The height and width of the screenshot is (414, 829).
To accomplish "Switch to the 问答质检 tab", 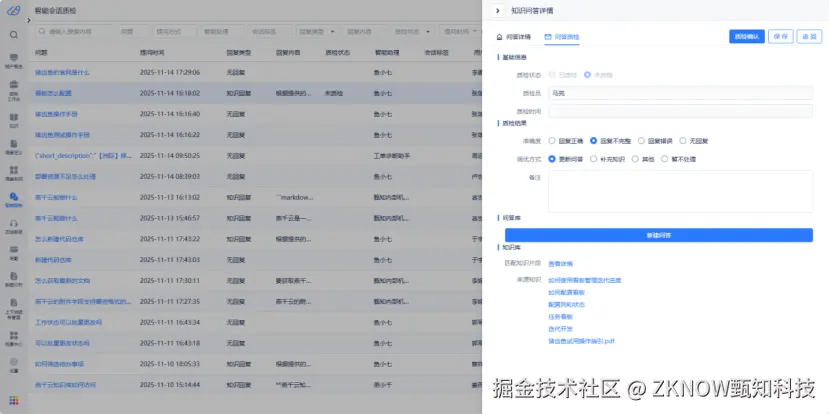I will coord(561,37).
